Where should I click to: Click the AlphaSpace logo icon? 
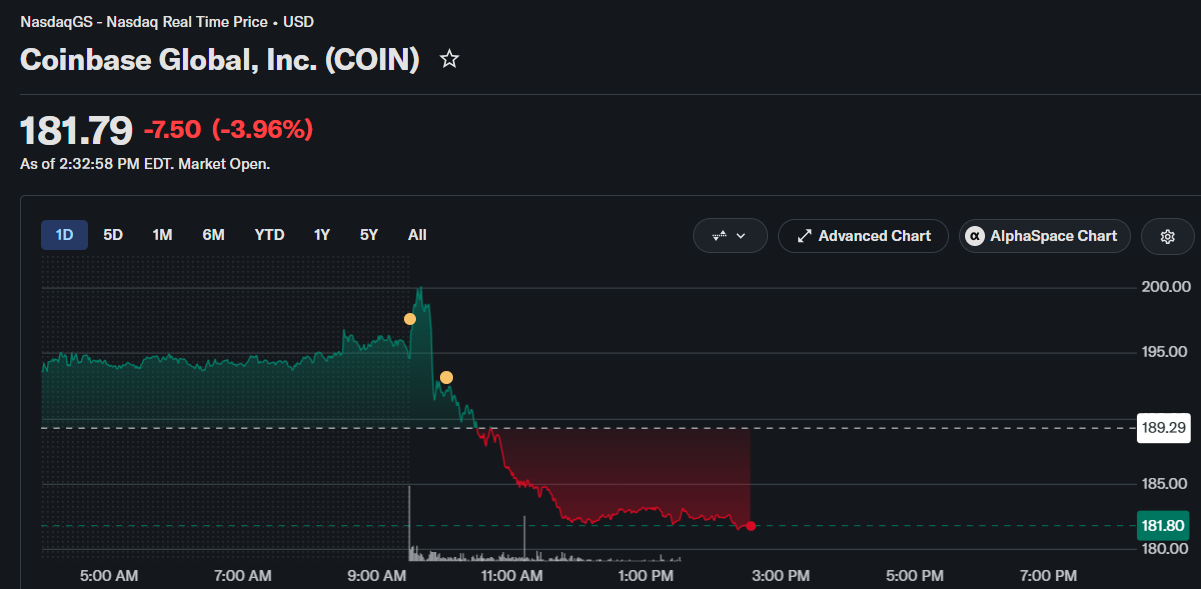pyautogui.click(x=975, y=236)
